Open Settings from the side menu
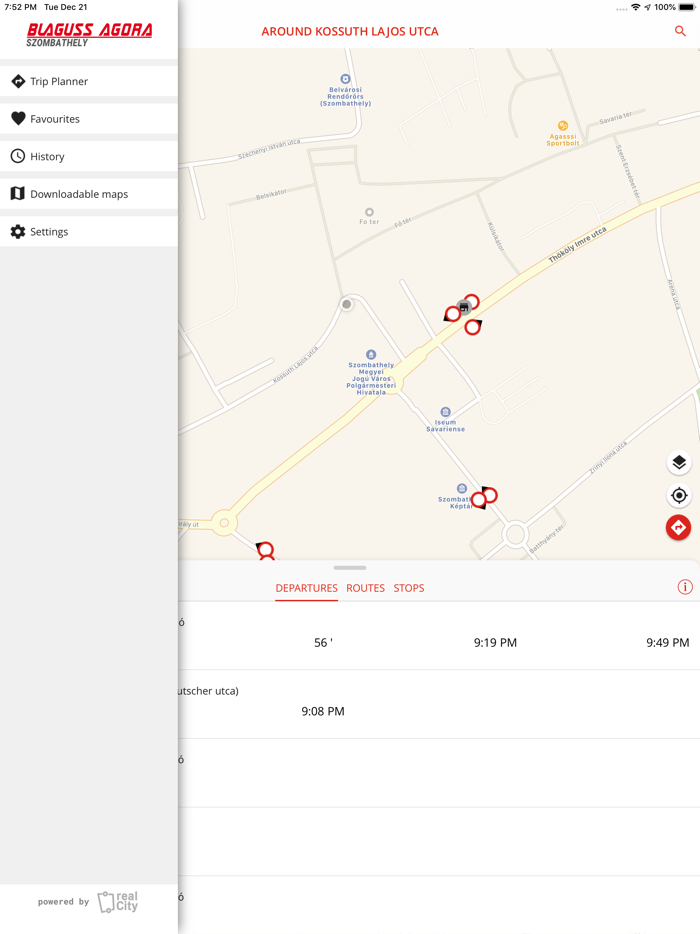 pyautogui.click(x=89, y=231)
